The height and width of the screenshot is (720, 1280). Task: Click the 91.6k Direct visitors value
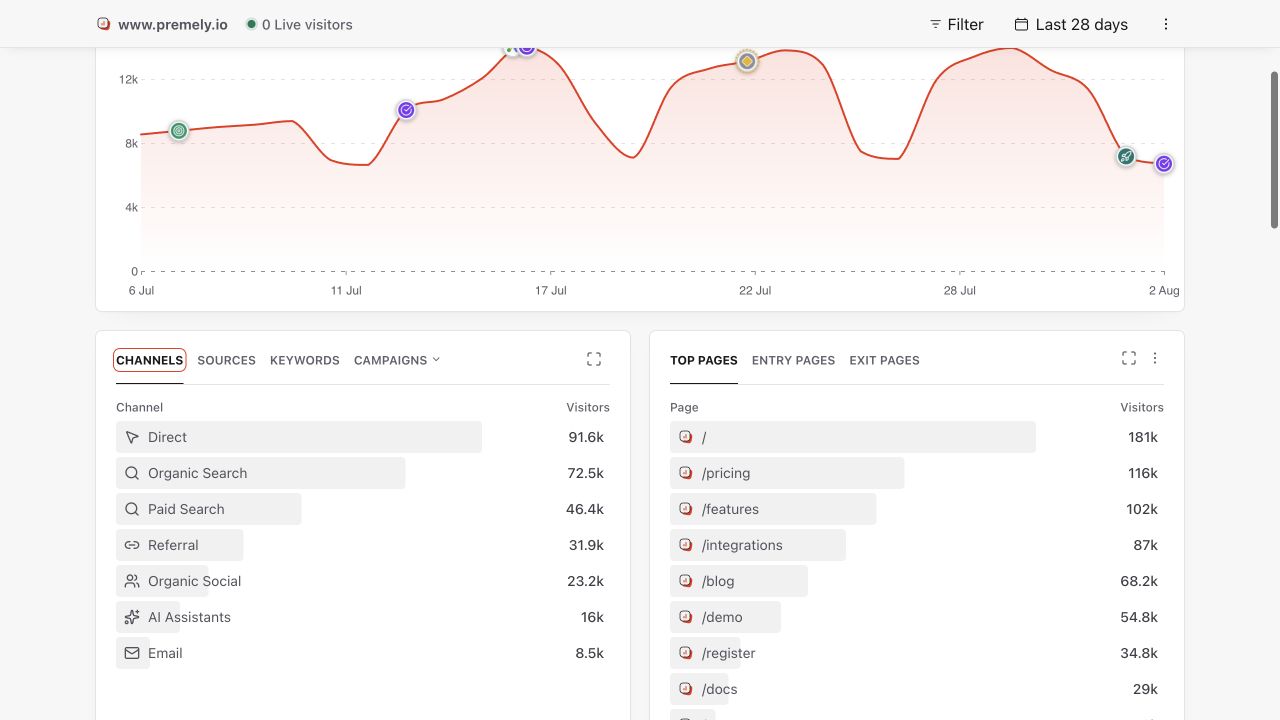coord(586,437)
